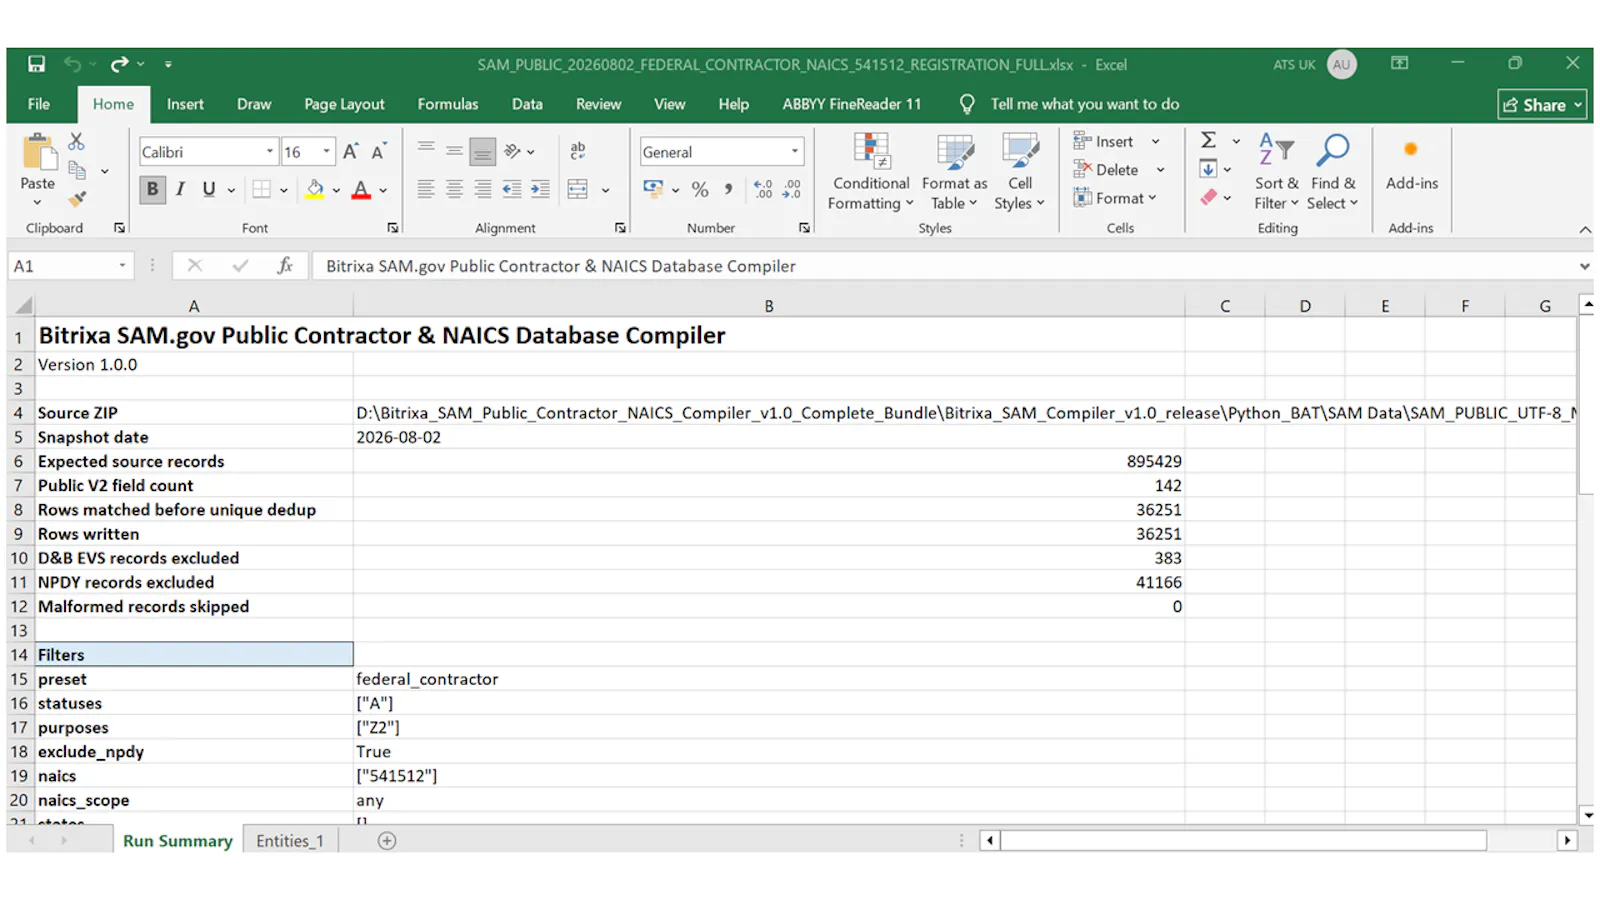Switch to the Page Layout tab

click(344, 104)
